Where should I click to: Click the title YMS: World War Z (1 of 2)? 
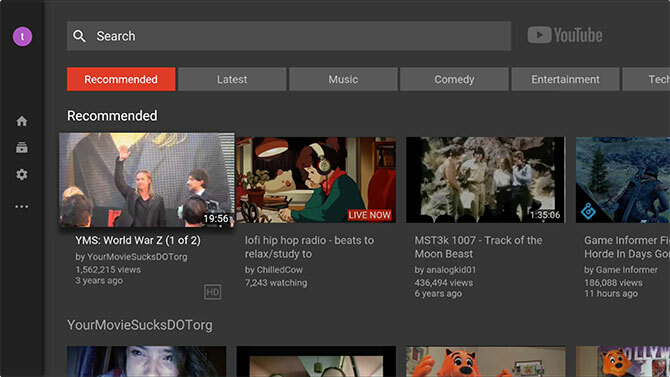pos(138,240)
